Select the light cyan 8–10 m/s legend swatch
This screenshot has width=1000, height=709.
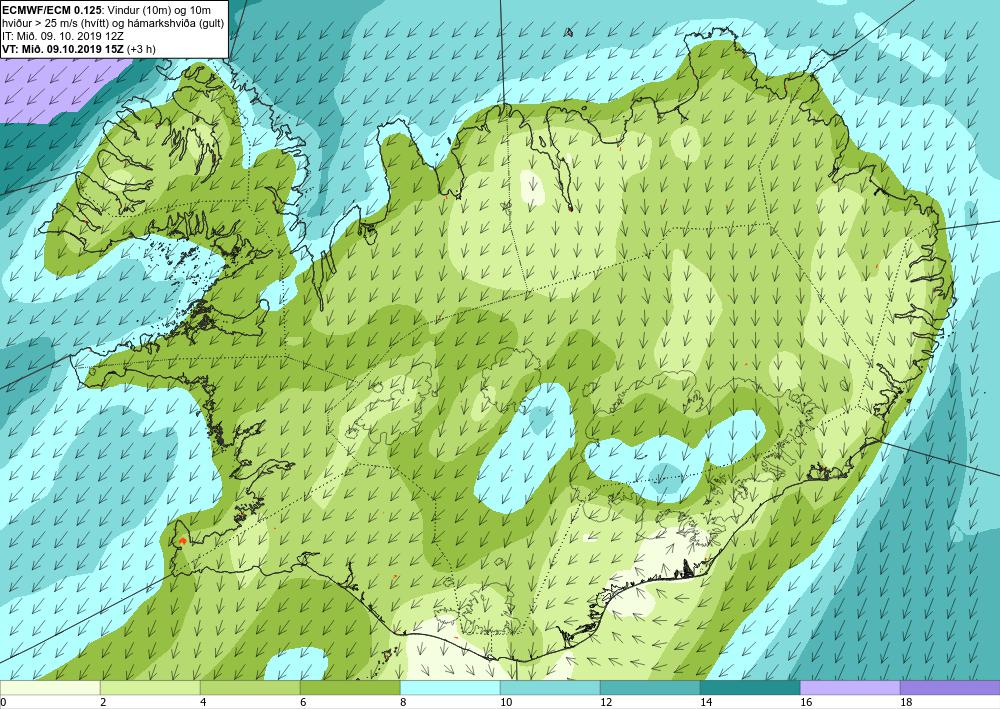pos(450,688)
